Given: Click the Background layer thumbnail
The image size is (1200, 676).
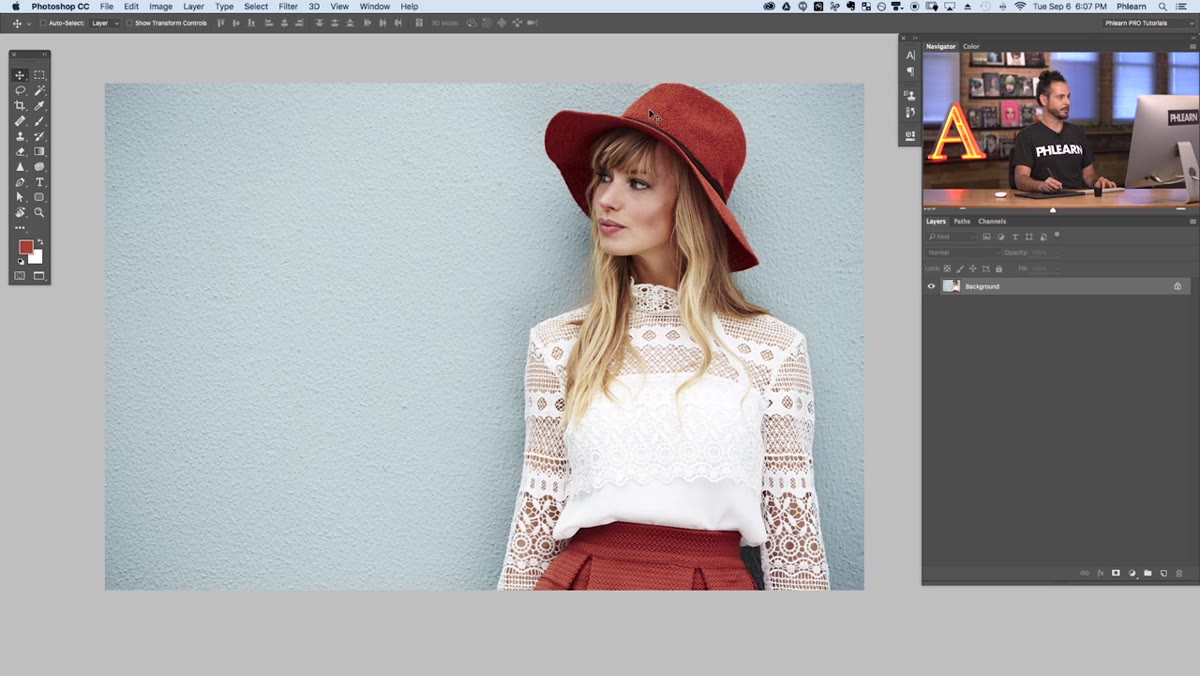Looking at the screenshot, I should click(x=951, y=286).
